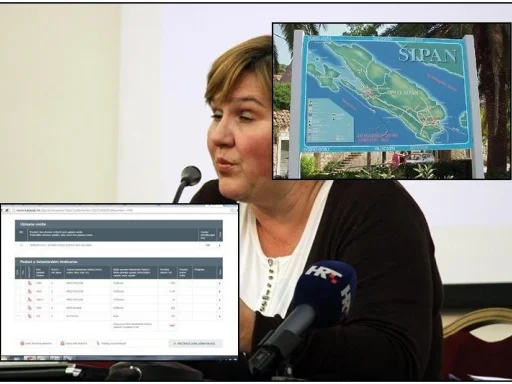
Task: Click the middle red icon below the table
Action: [x=62, y=343]
